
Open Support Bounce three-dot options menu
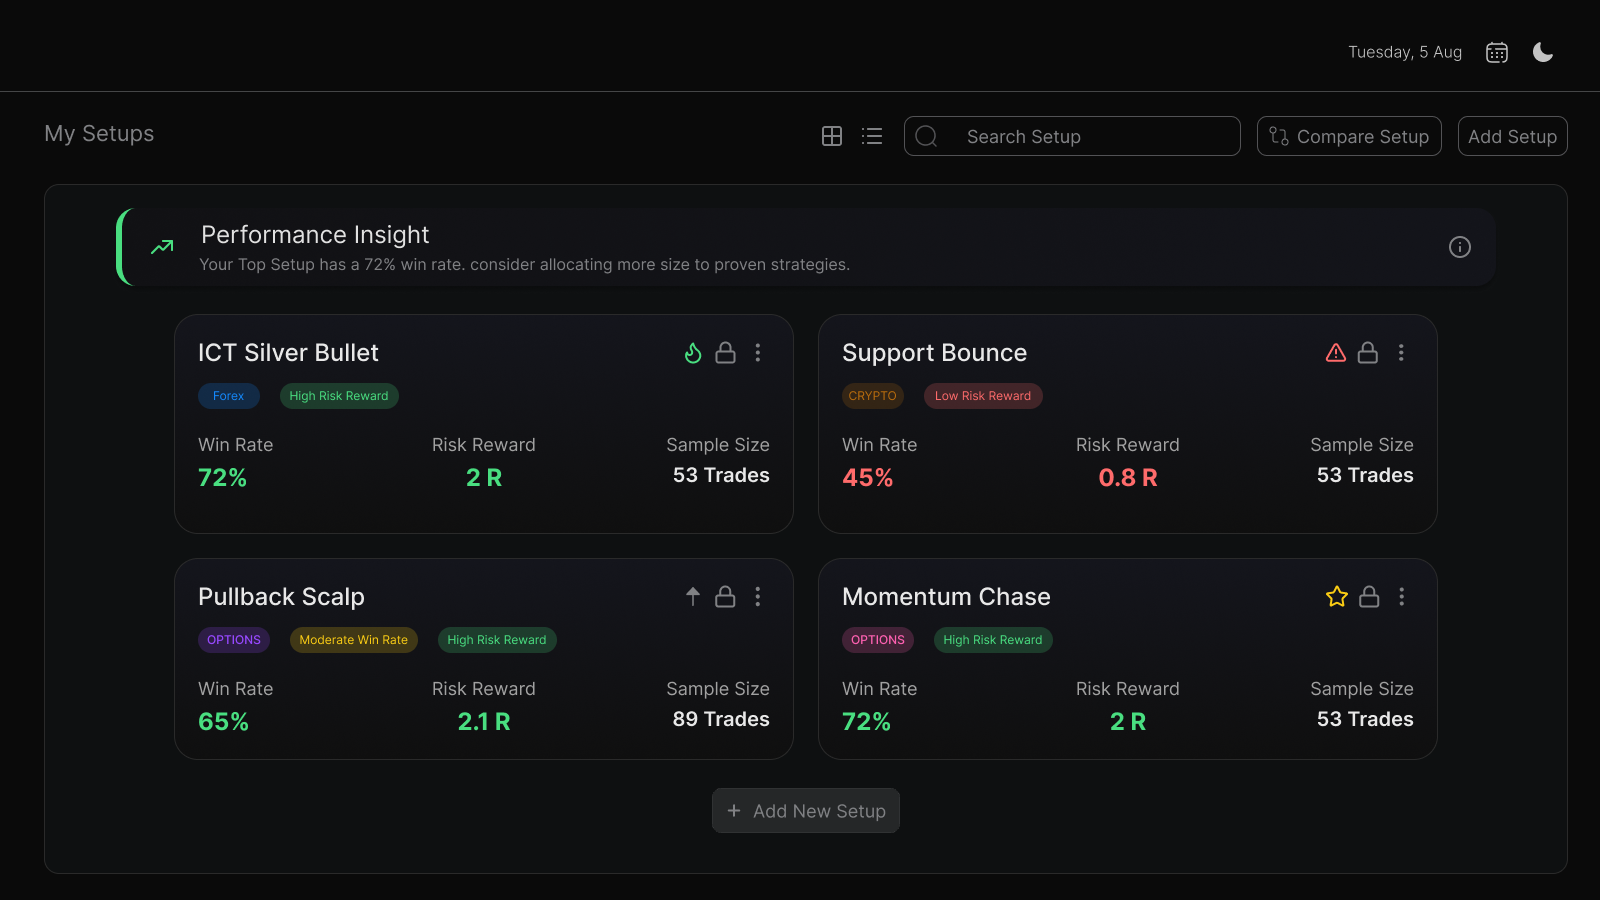1401,353
